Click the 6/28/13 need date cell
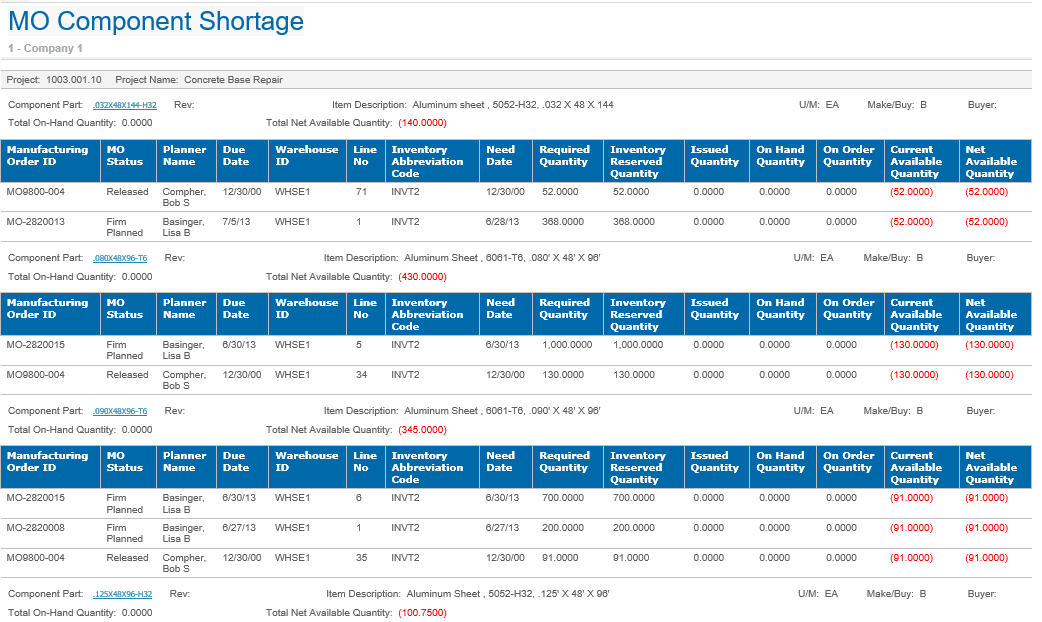The width and height of the screenshot is (1042, 622). 500,222
